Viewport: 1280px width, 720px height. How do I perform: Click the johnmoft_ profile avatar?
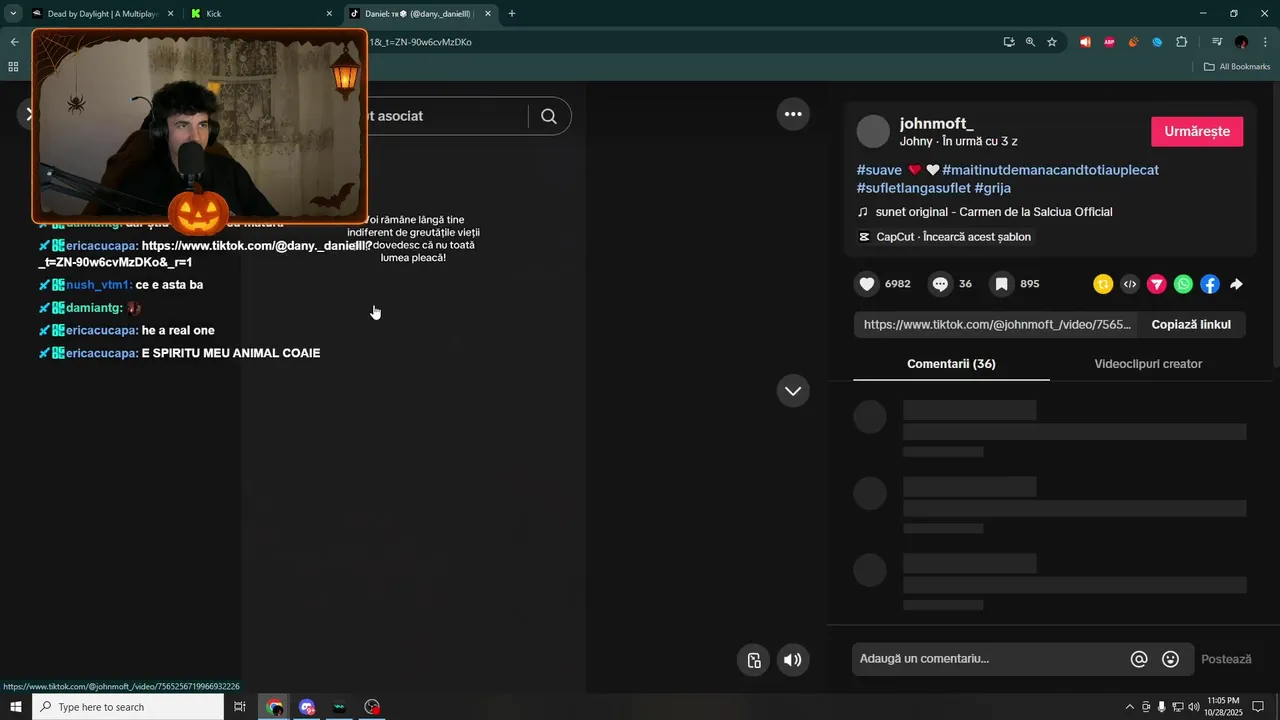point(873,131)
